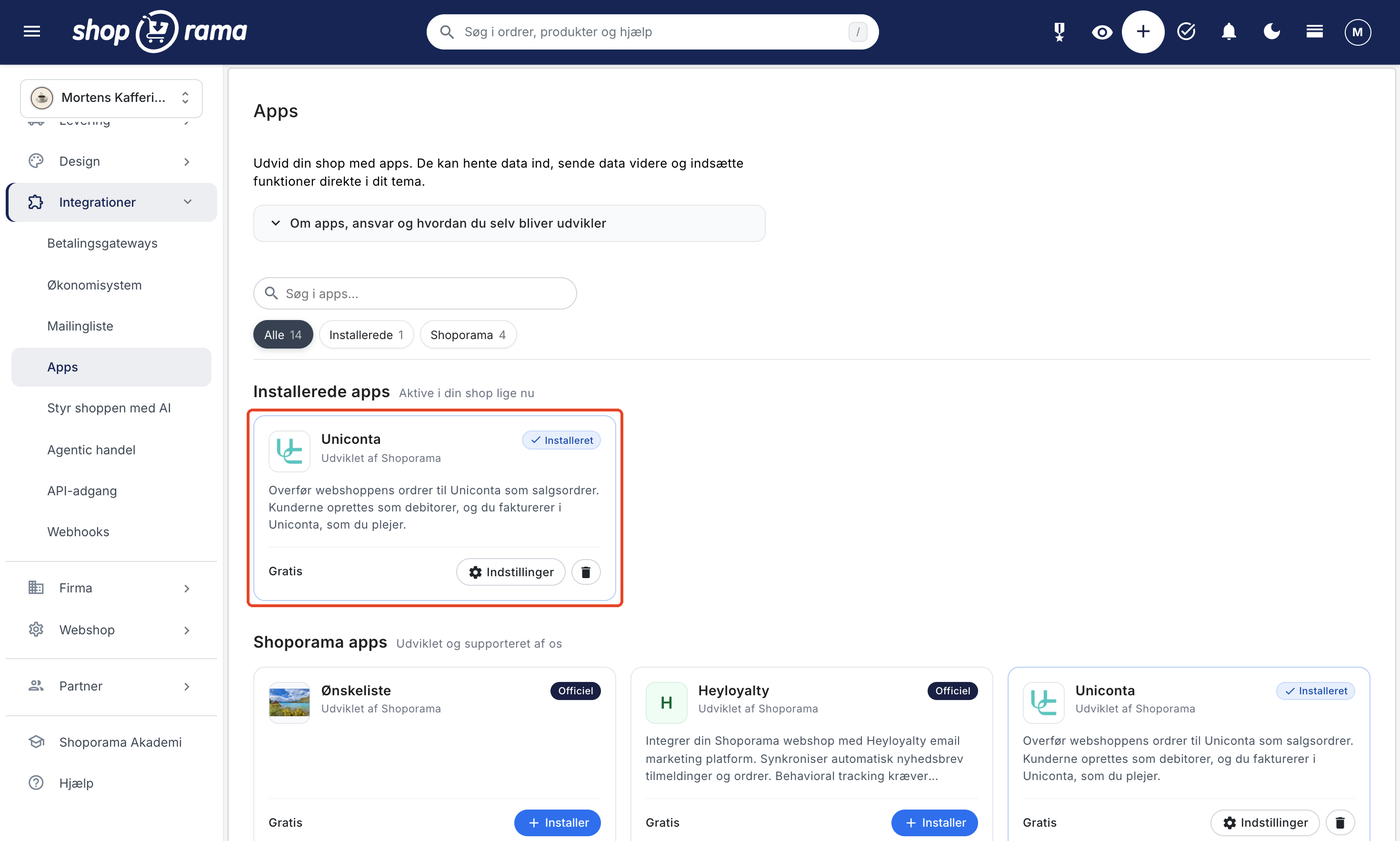This screenshot has height=841, width=1400.
Task: Click the Ønskeliste app thumbnail
Action: 290,702
